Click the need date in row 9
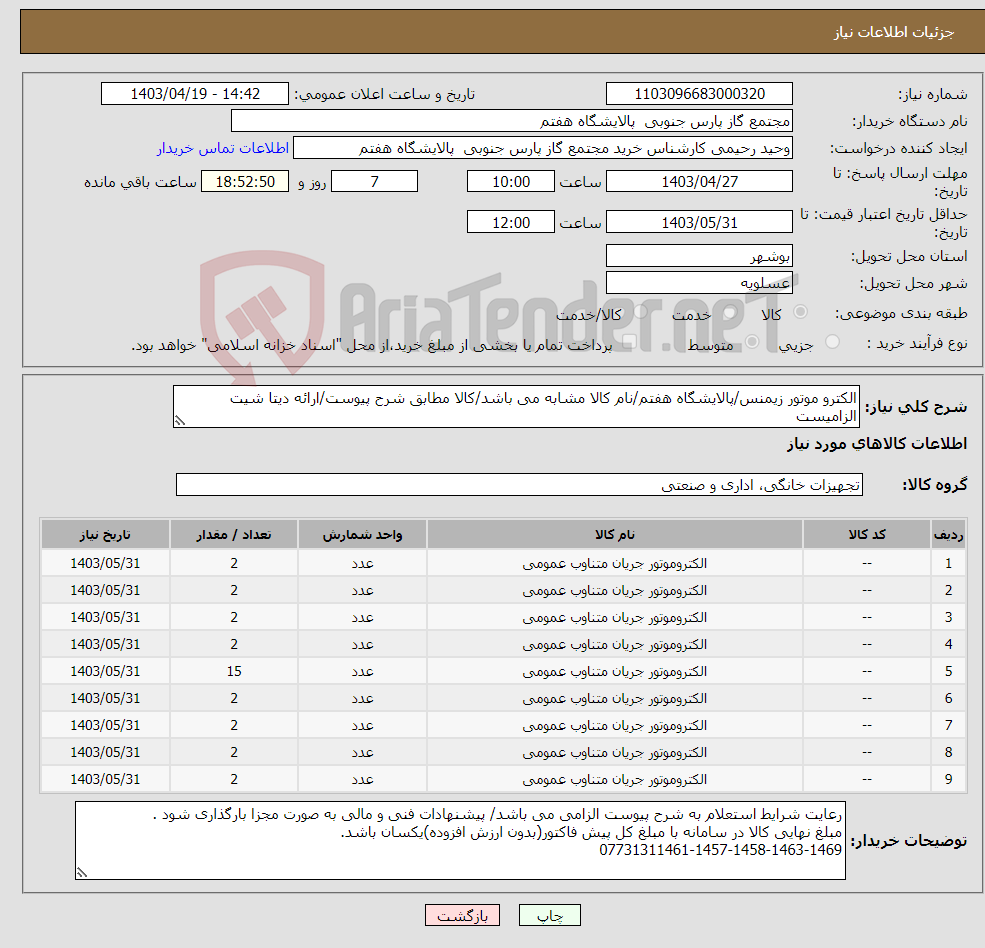Screen dimensions: 985x948 tap(105, 780)
